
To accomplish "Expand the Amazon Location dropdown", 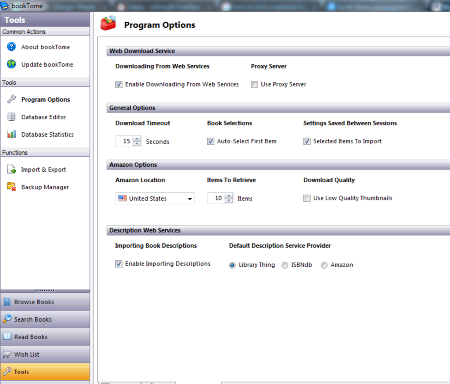I will tap(189, 199).
